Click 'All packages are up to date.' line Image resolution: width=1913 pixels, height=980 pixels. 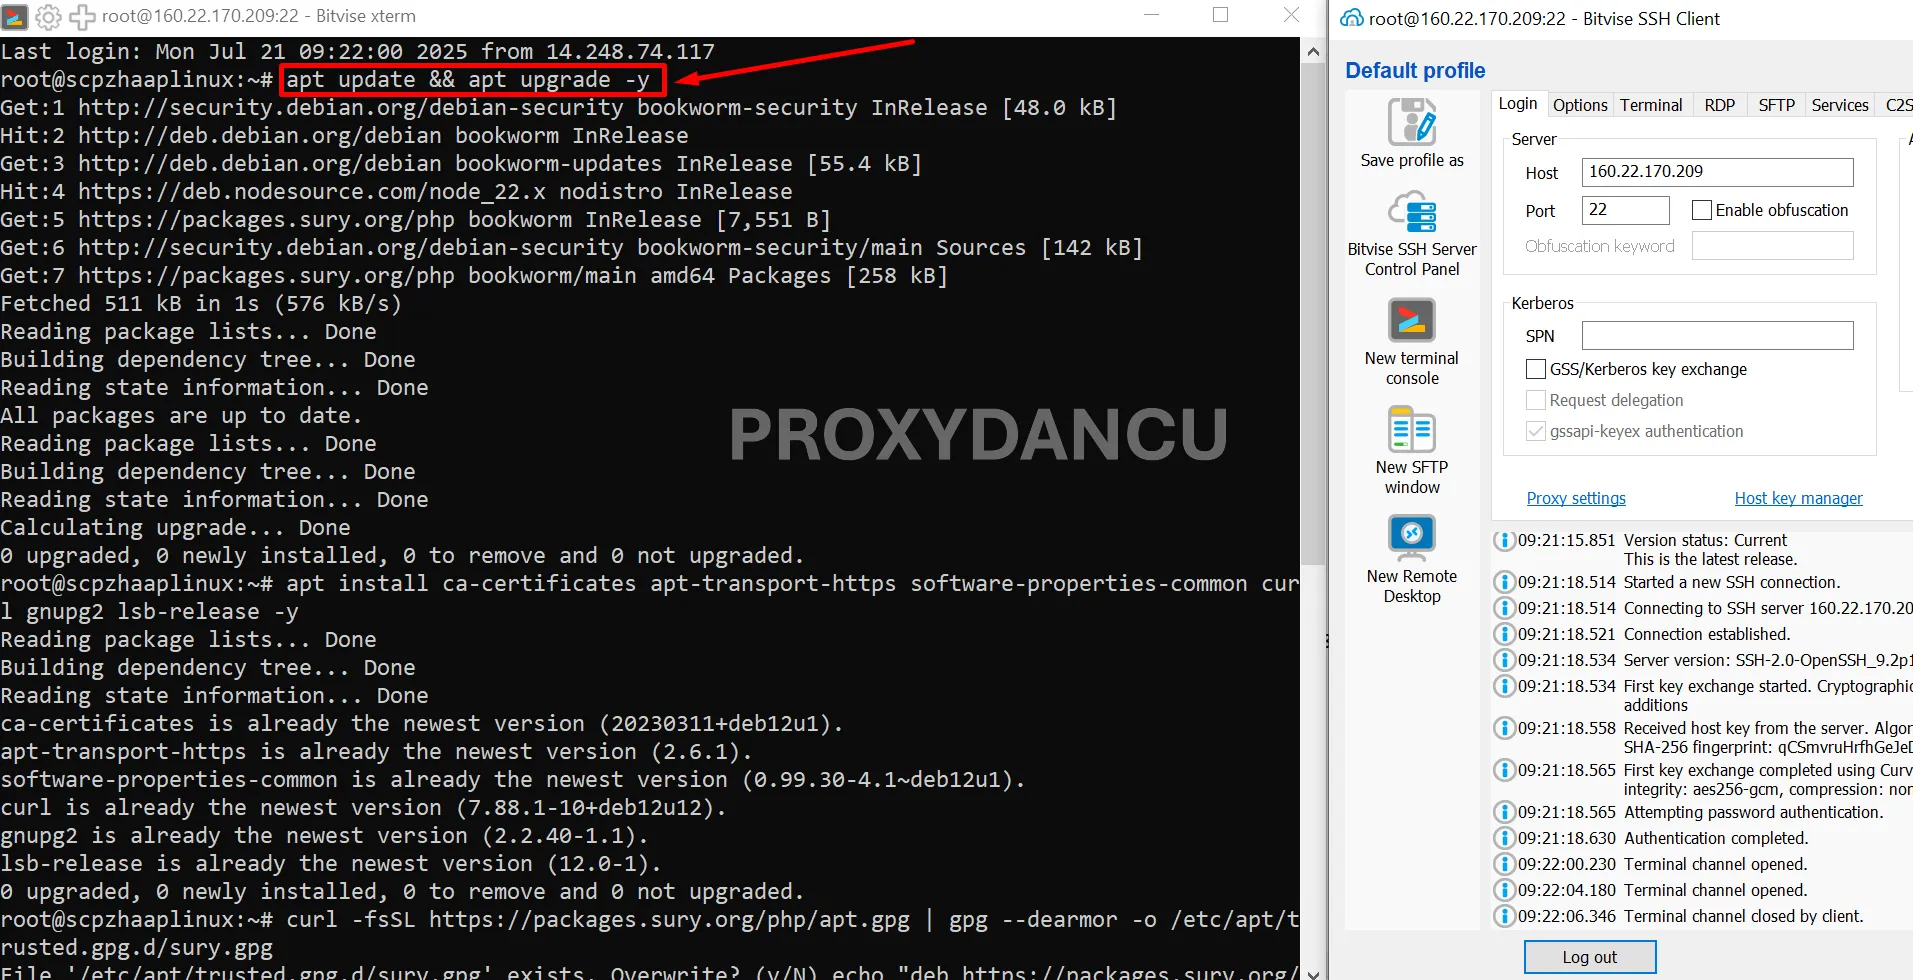click(x=182, y=415)
